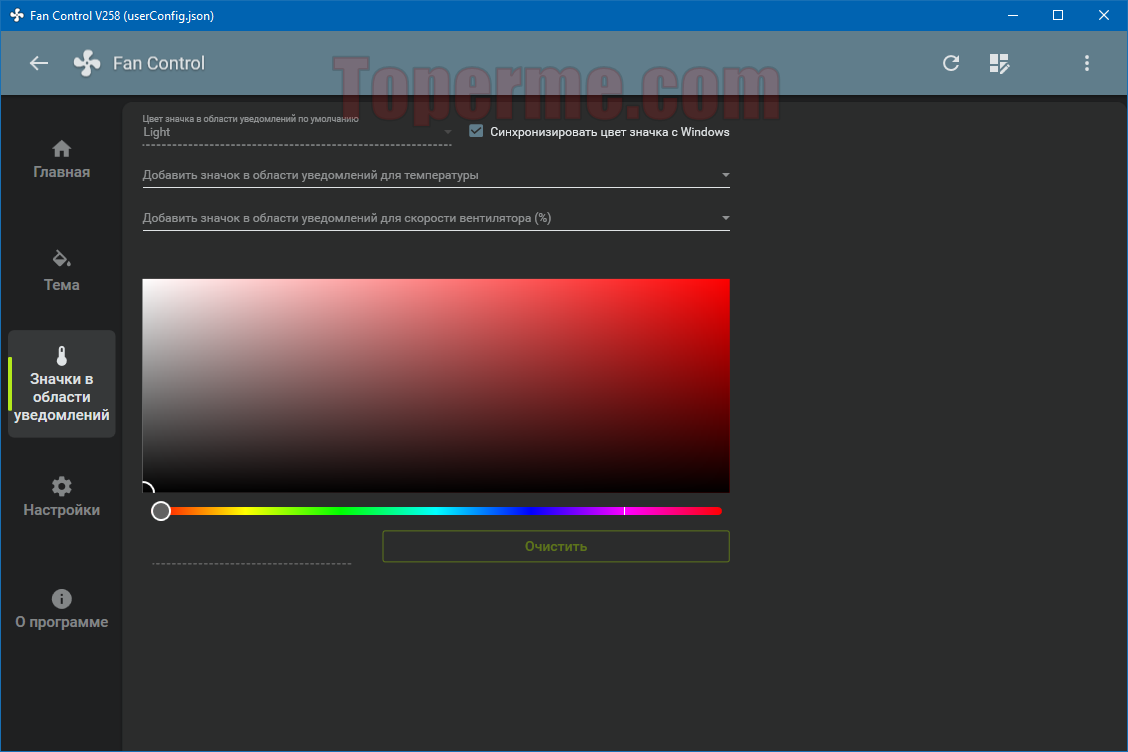
Task: Click the home icon in the sidebar
Action: click(62, 149)
